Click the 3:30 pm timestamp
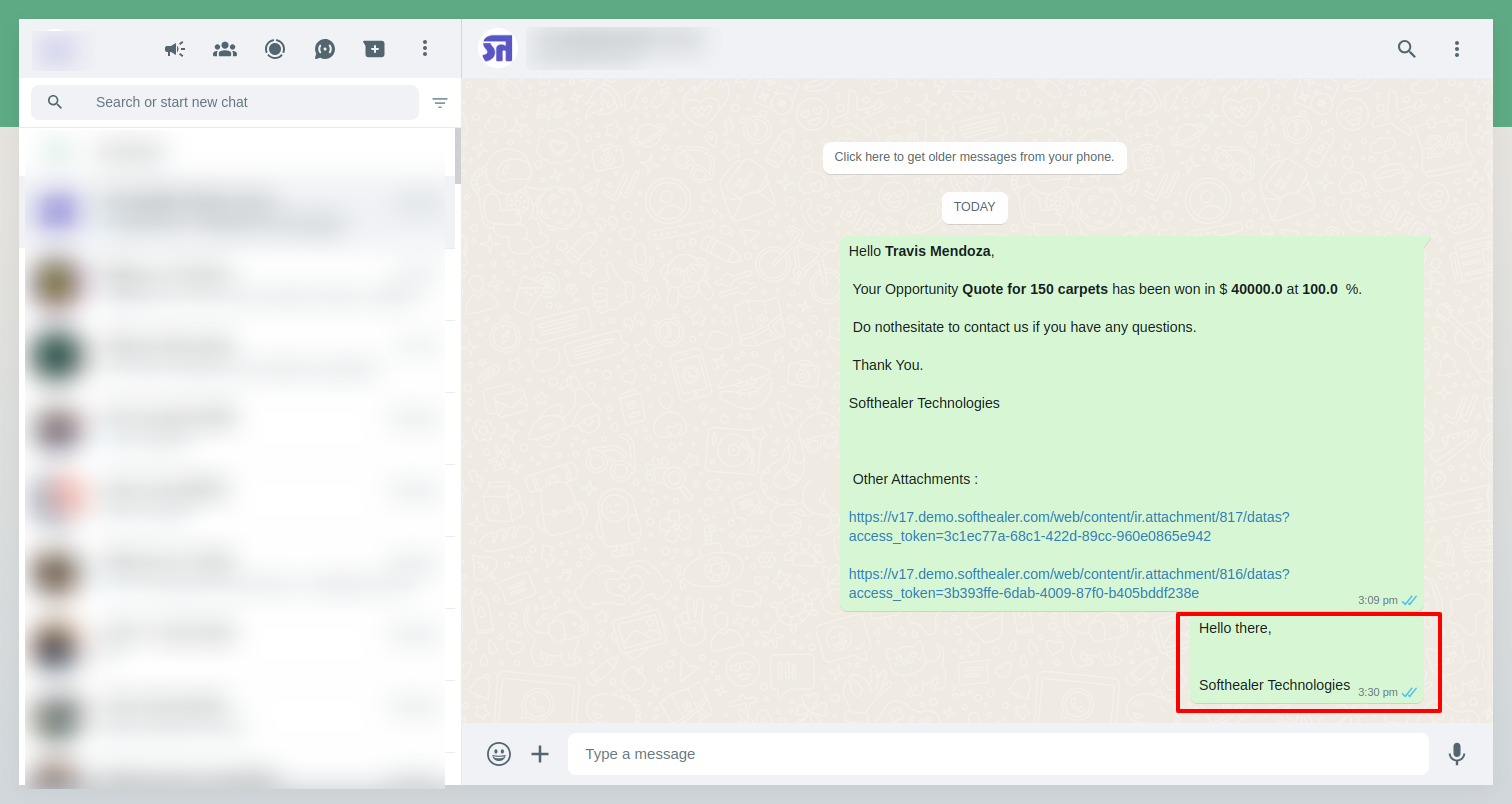Screen dimensions: 1512x804 (x=1377, y=692)
